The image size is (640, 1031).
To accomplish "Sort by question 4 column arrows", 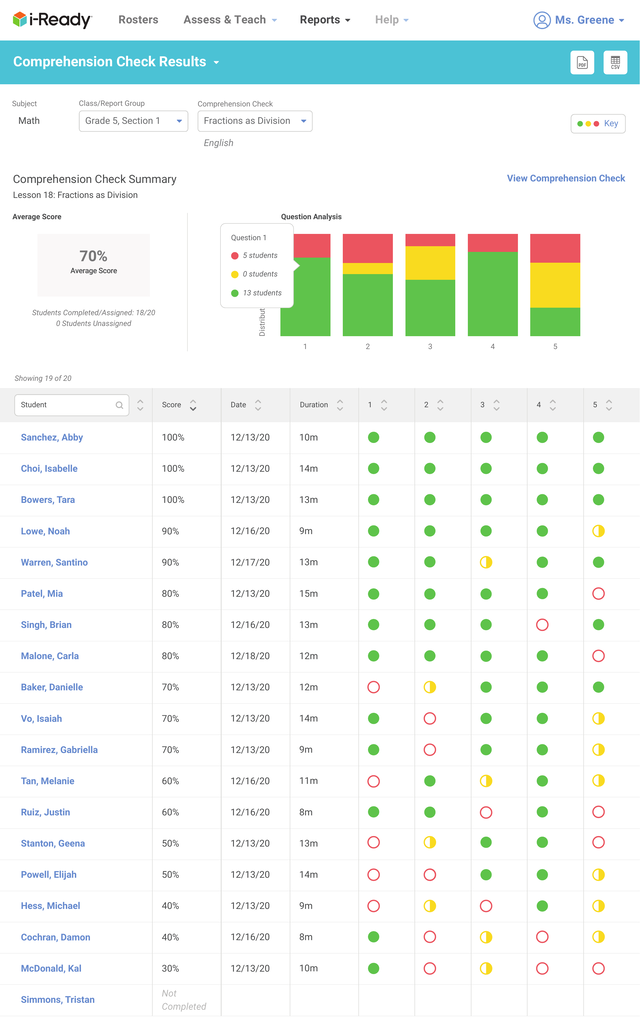I will (553, 405).
